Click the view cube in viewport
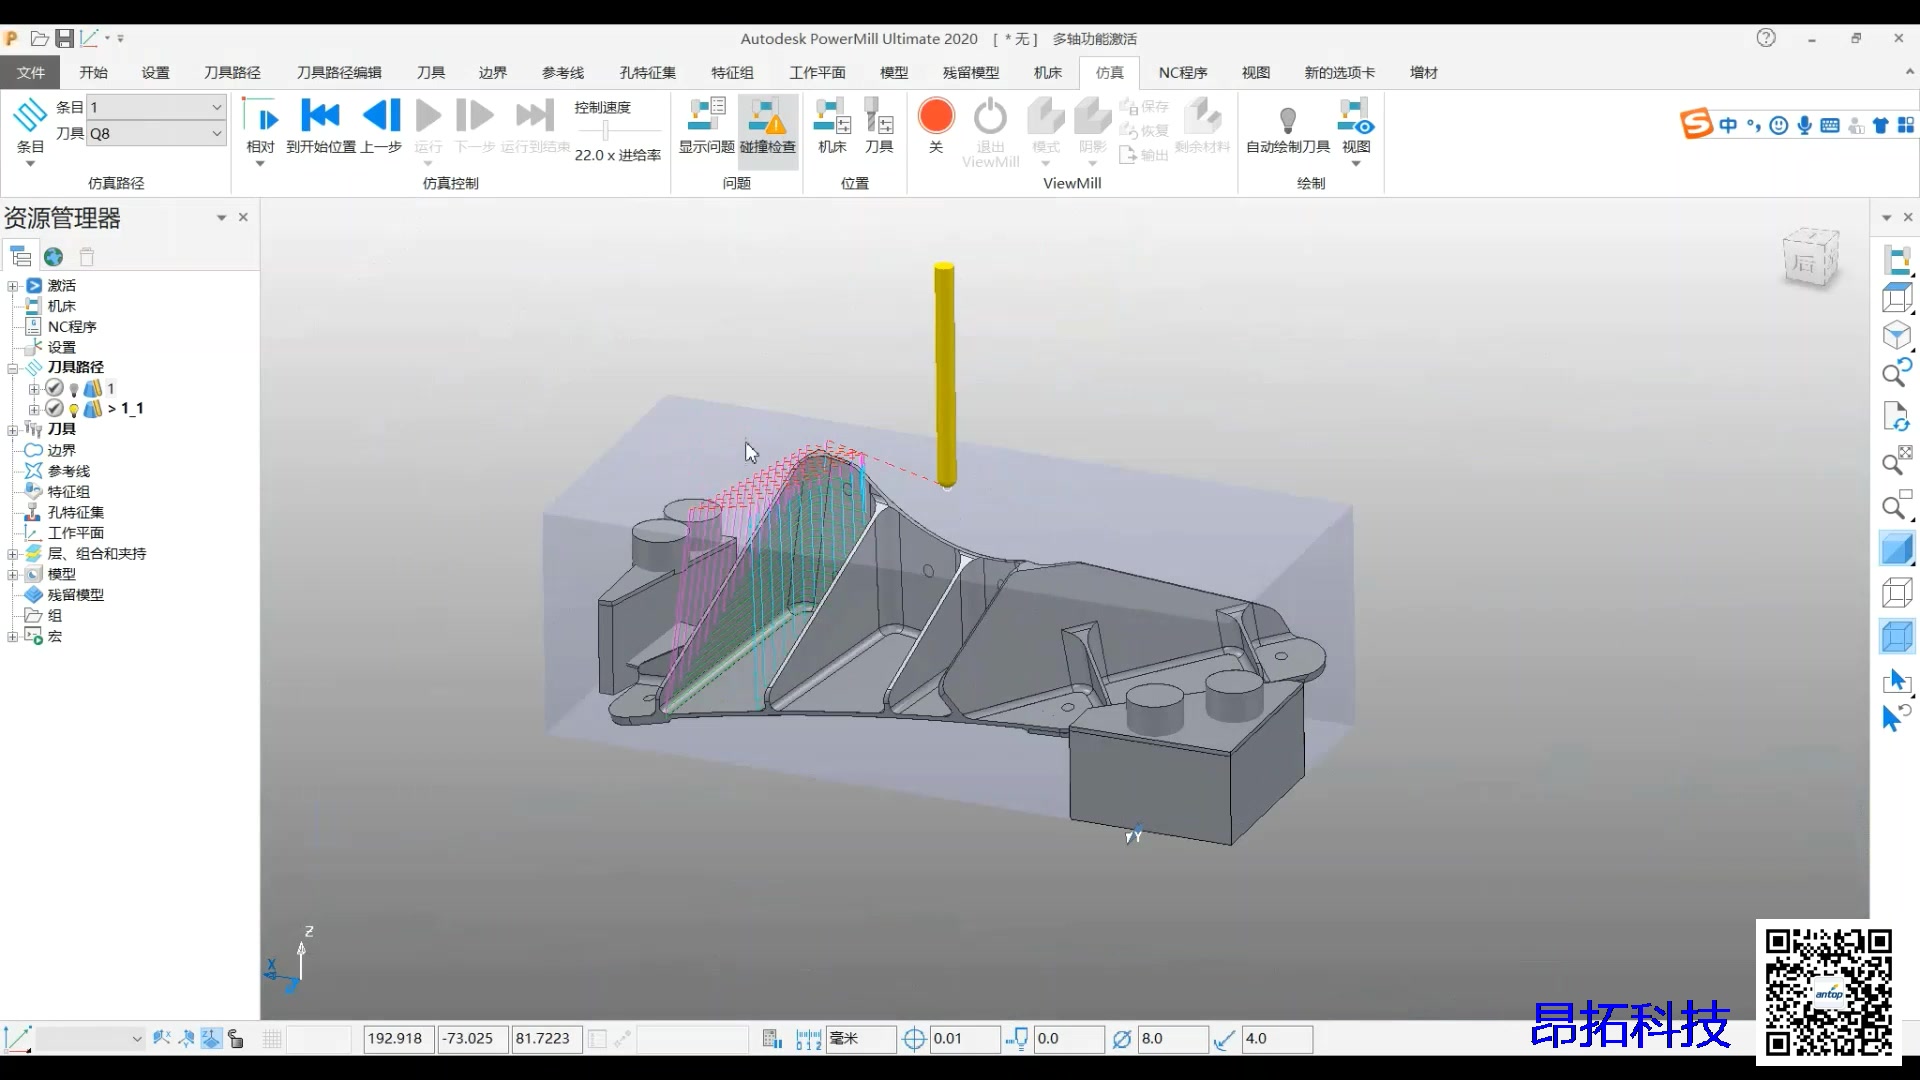The height and width of the screenshot is (1080, 1920). coord(1811,258)
